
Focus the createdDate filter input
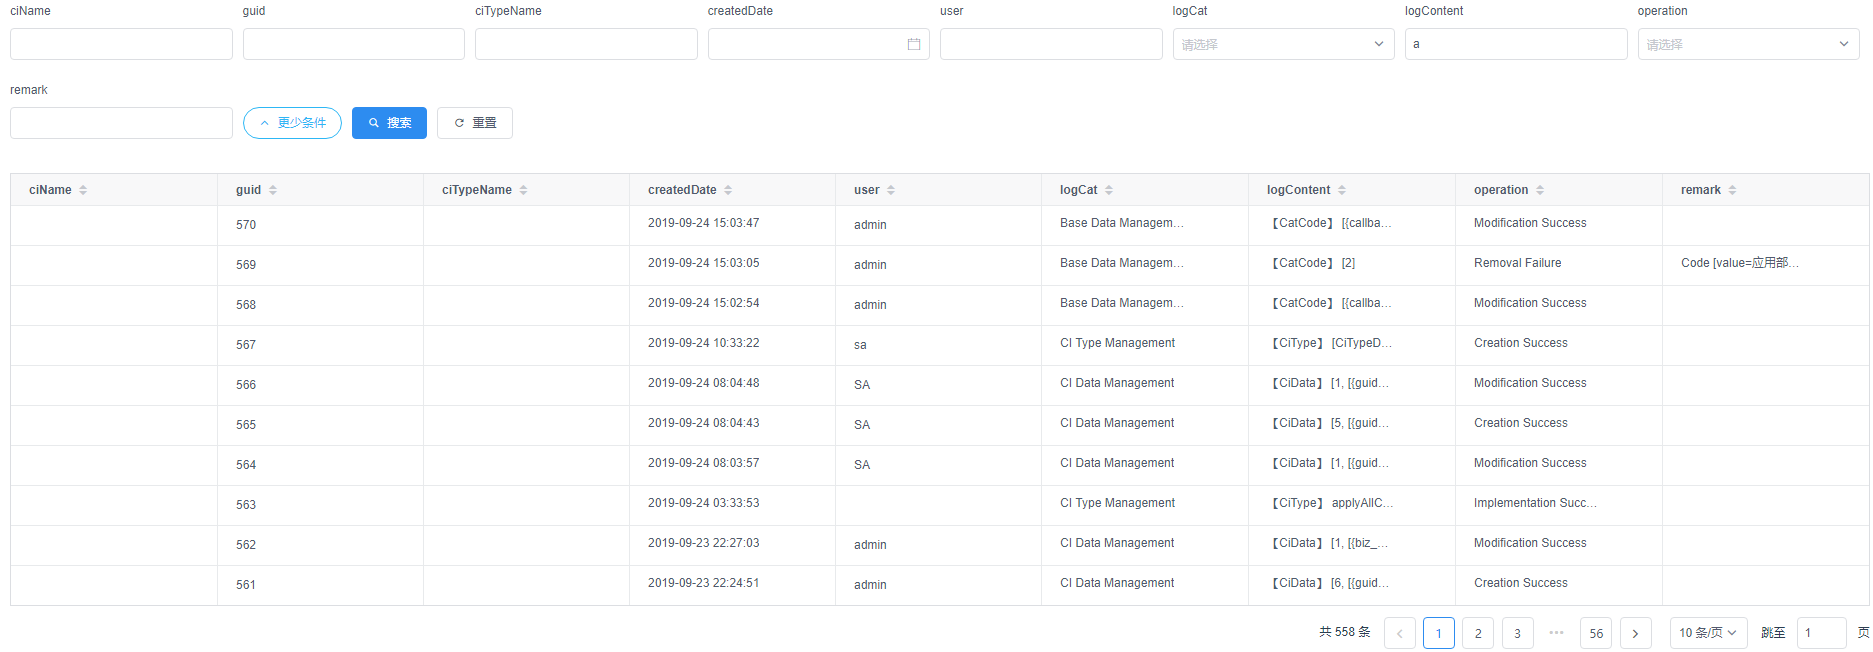click(818, 44)
